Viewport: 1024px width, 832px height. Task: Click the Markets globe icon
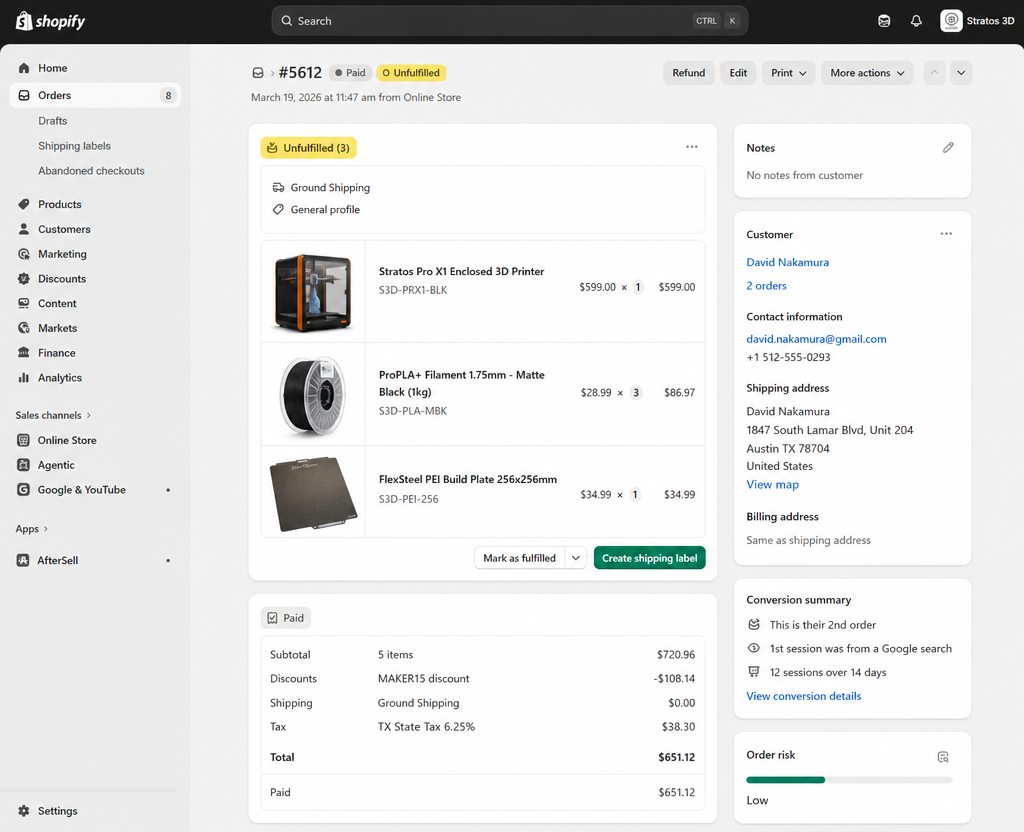(24, 328)
